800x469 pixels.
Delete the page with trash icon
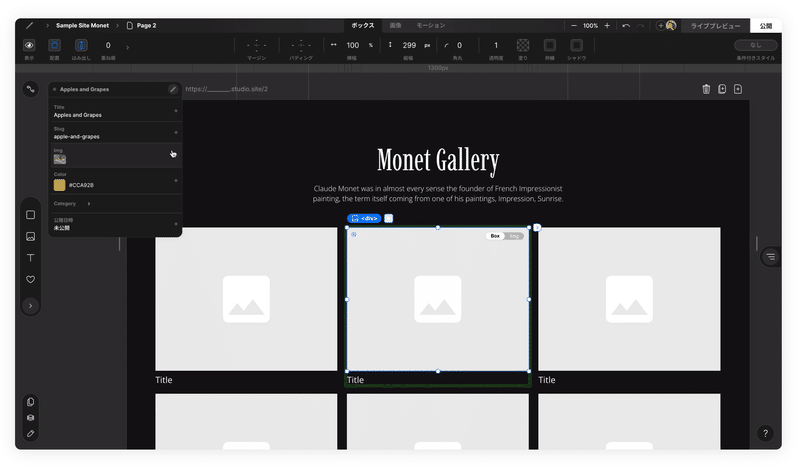tap(706, 89)
